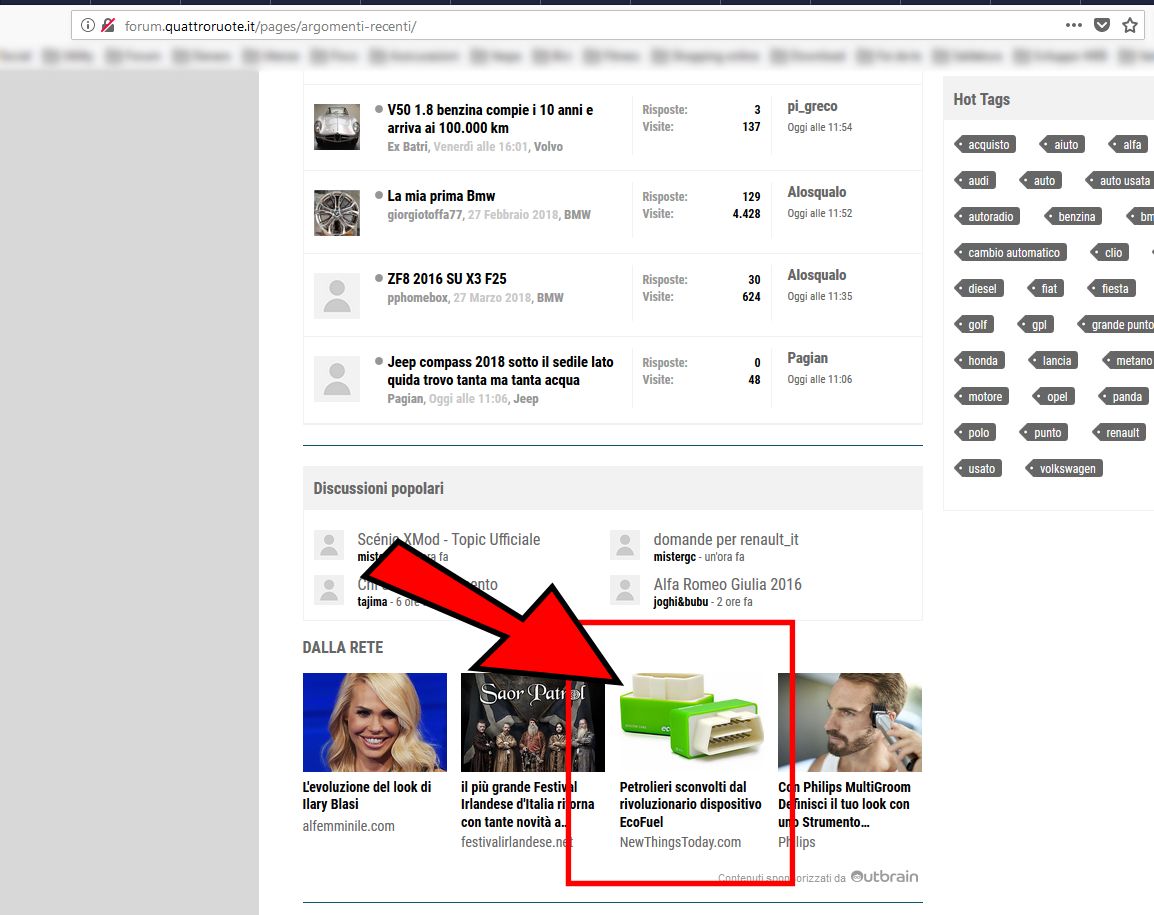The image size is (1154, 915).
Task: Open Volvo forum link in V50 row
Action: (548, 146)
